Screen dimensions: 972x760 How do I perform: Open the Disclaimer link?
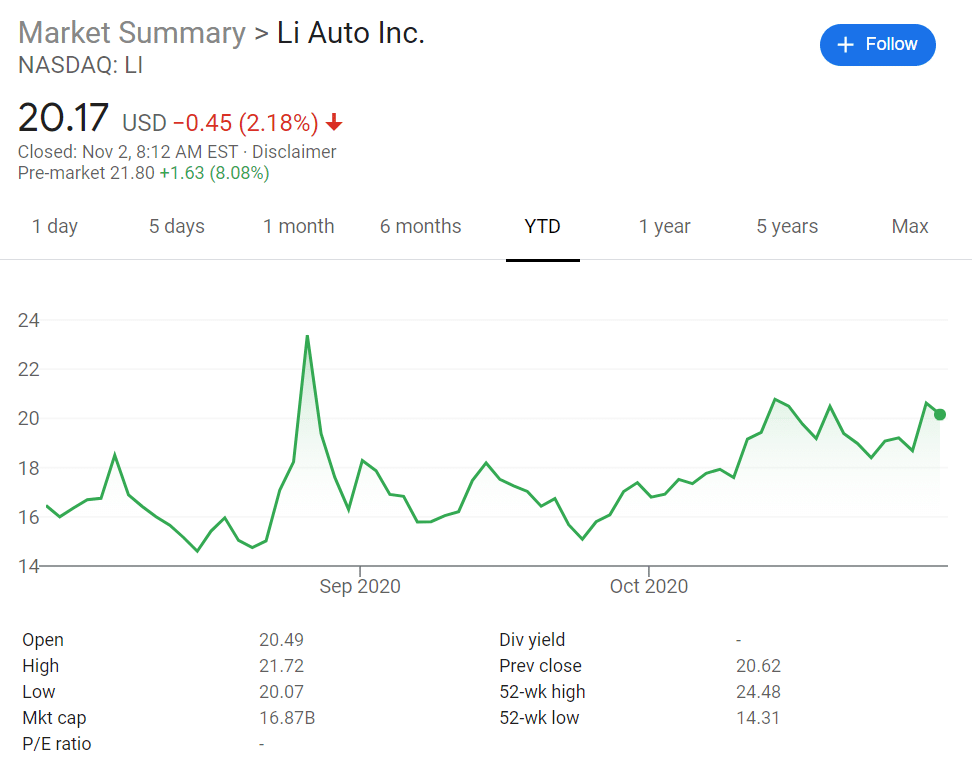[x=294, y=152]
